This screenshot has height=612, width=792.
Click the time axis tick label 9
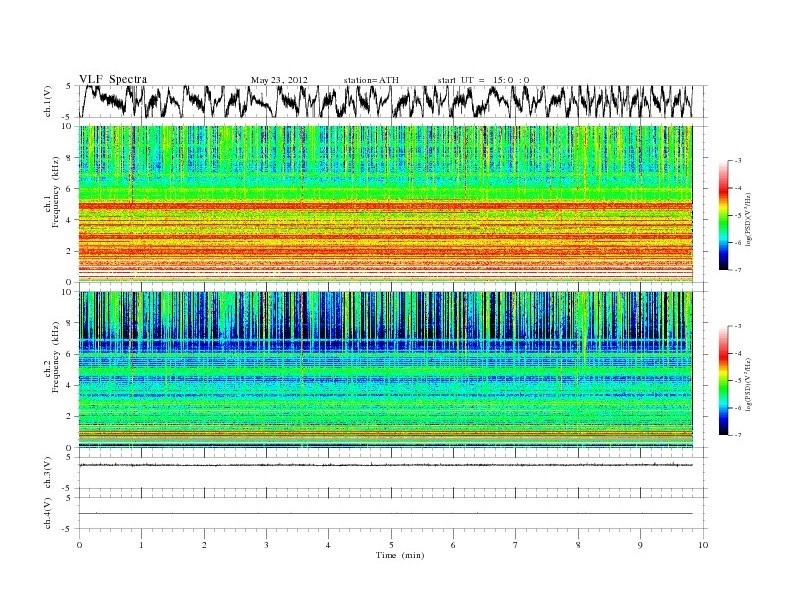tap(640, 545)
